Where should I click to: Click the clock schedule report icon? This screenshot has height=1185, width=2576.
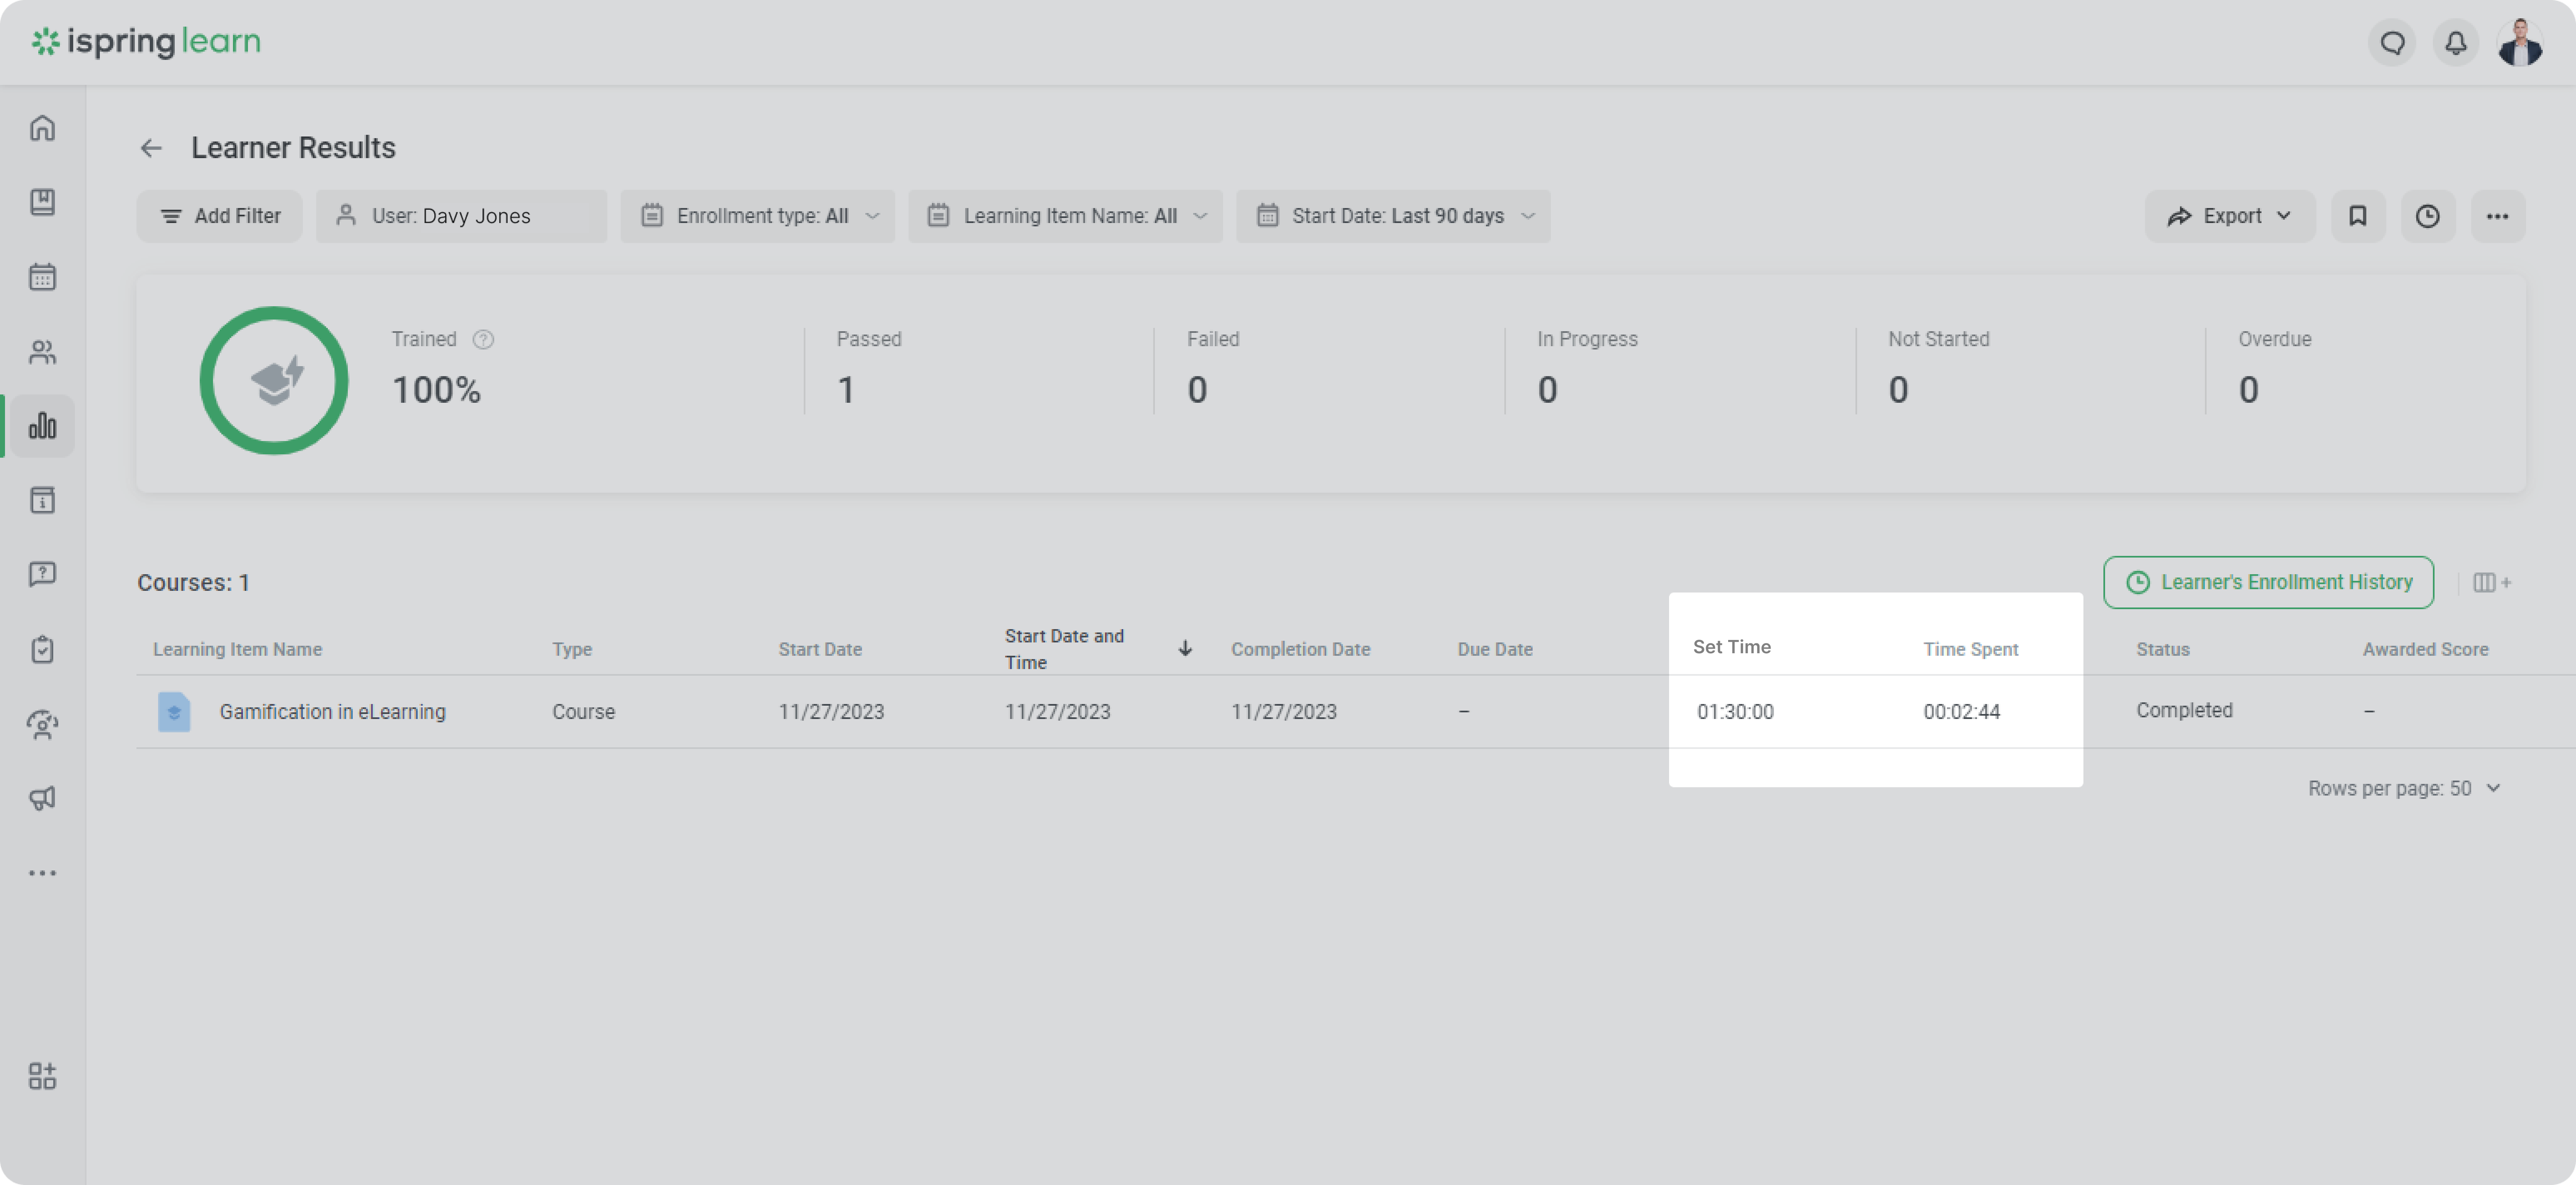coord(2427,216)
